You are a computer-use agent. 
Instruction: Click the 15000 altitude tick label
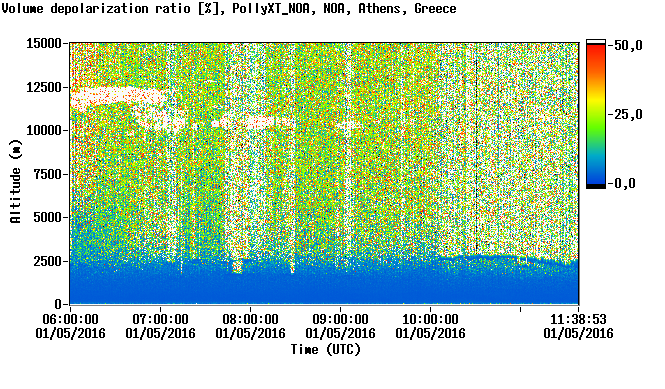44,43
